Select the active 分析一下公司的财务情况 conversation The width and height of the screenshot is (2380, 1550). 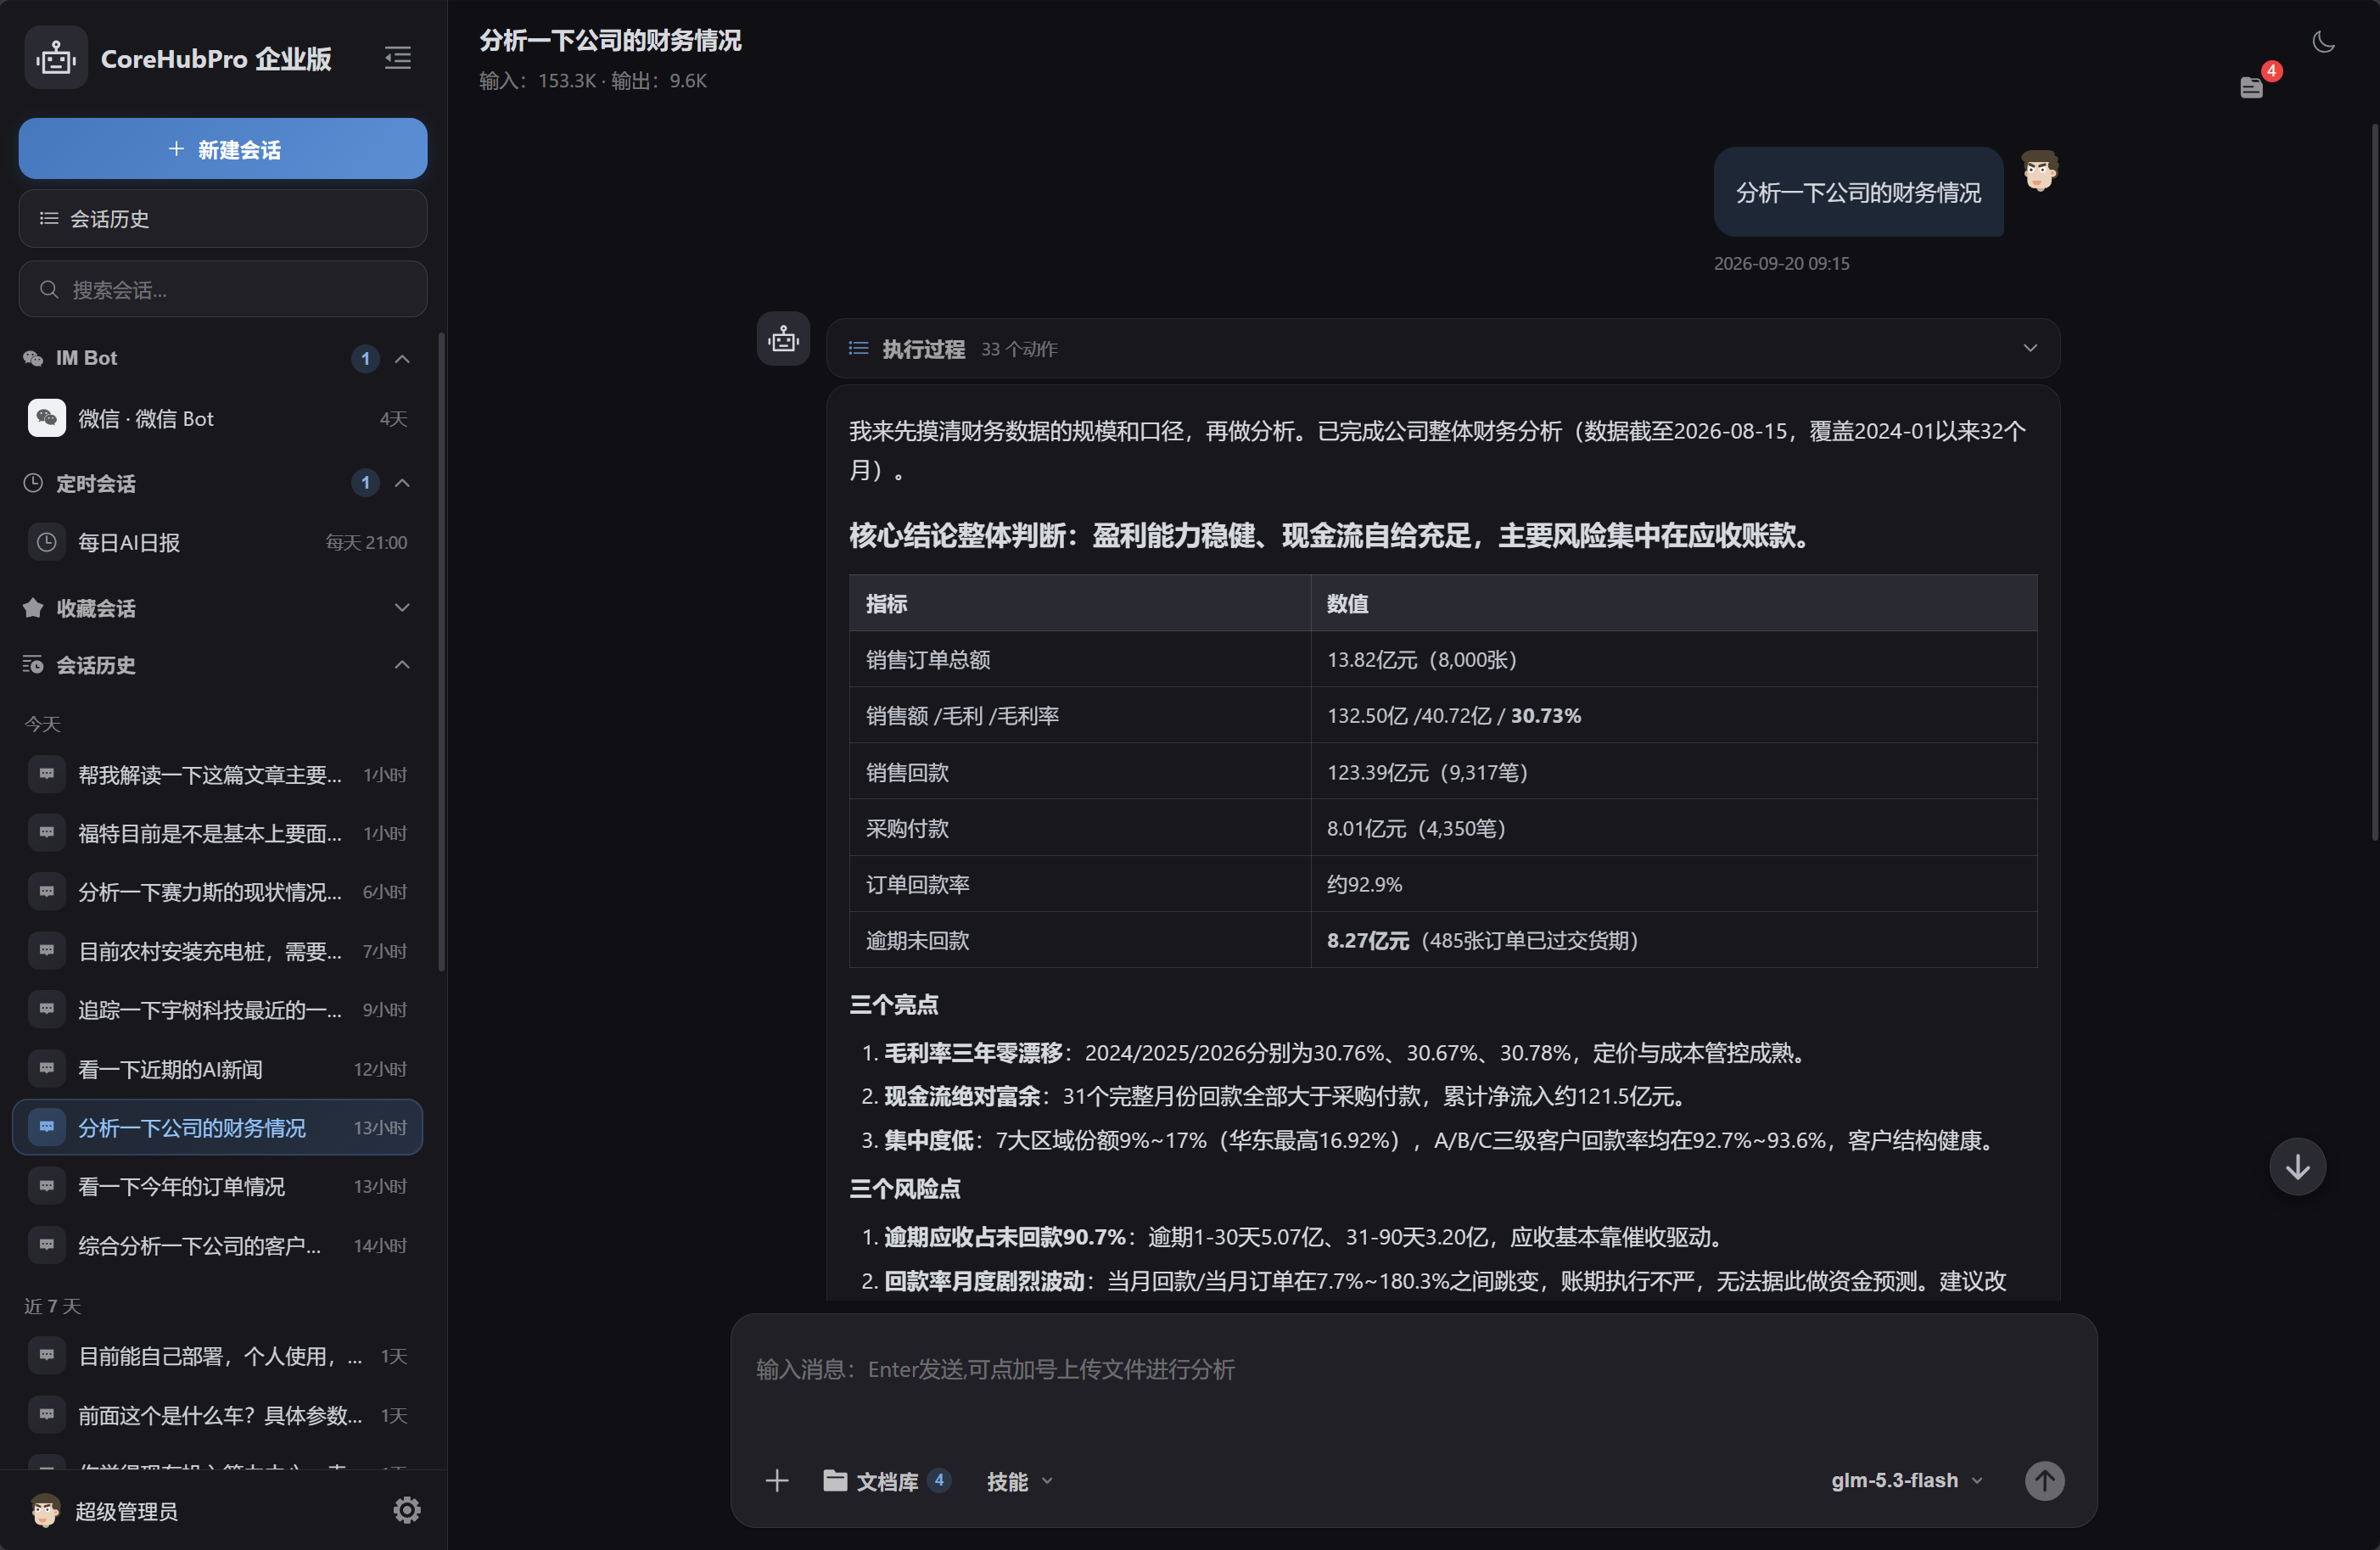coord(218,1127)
